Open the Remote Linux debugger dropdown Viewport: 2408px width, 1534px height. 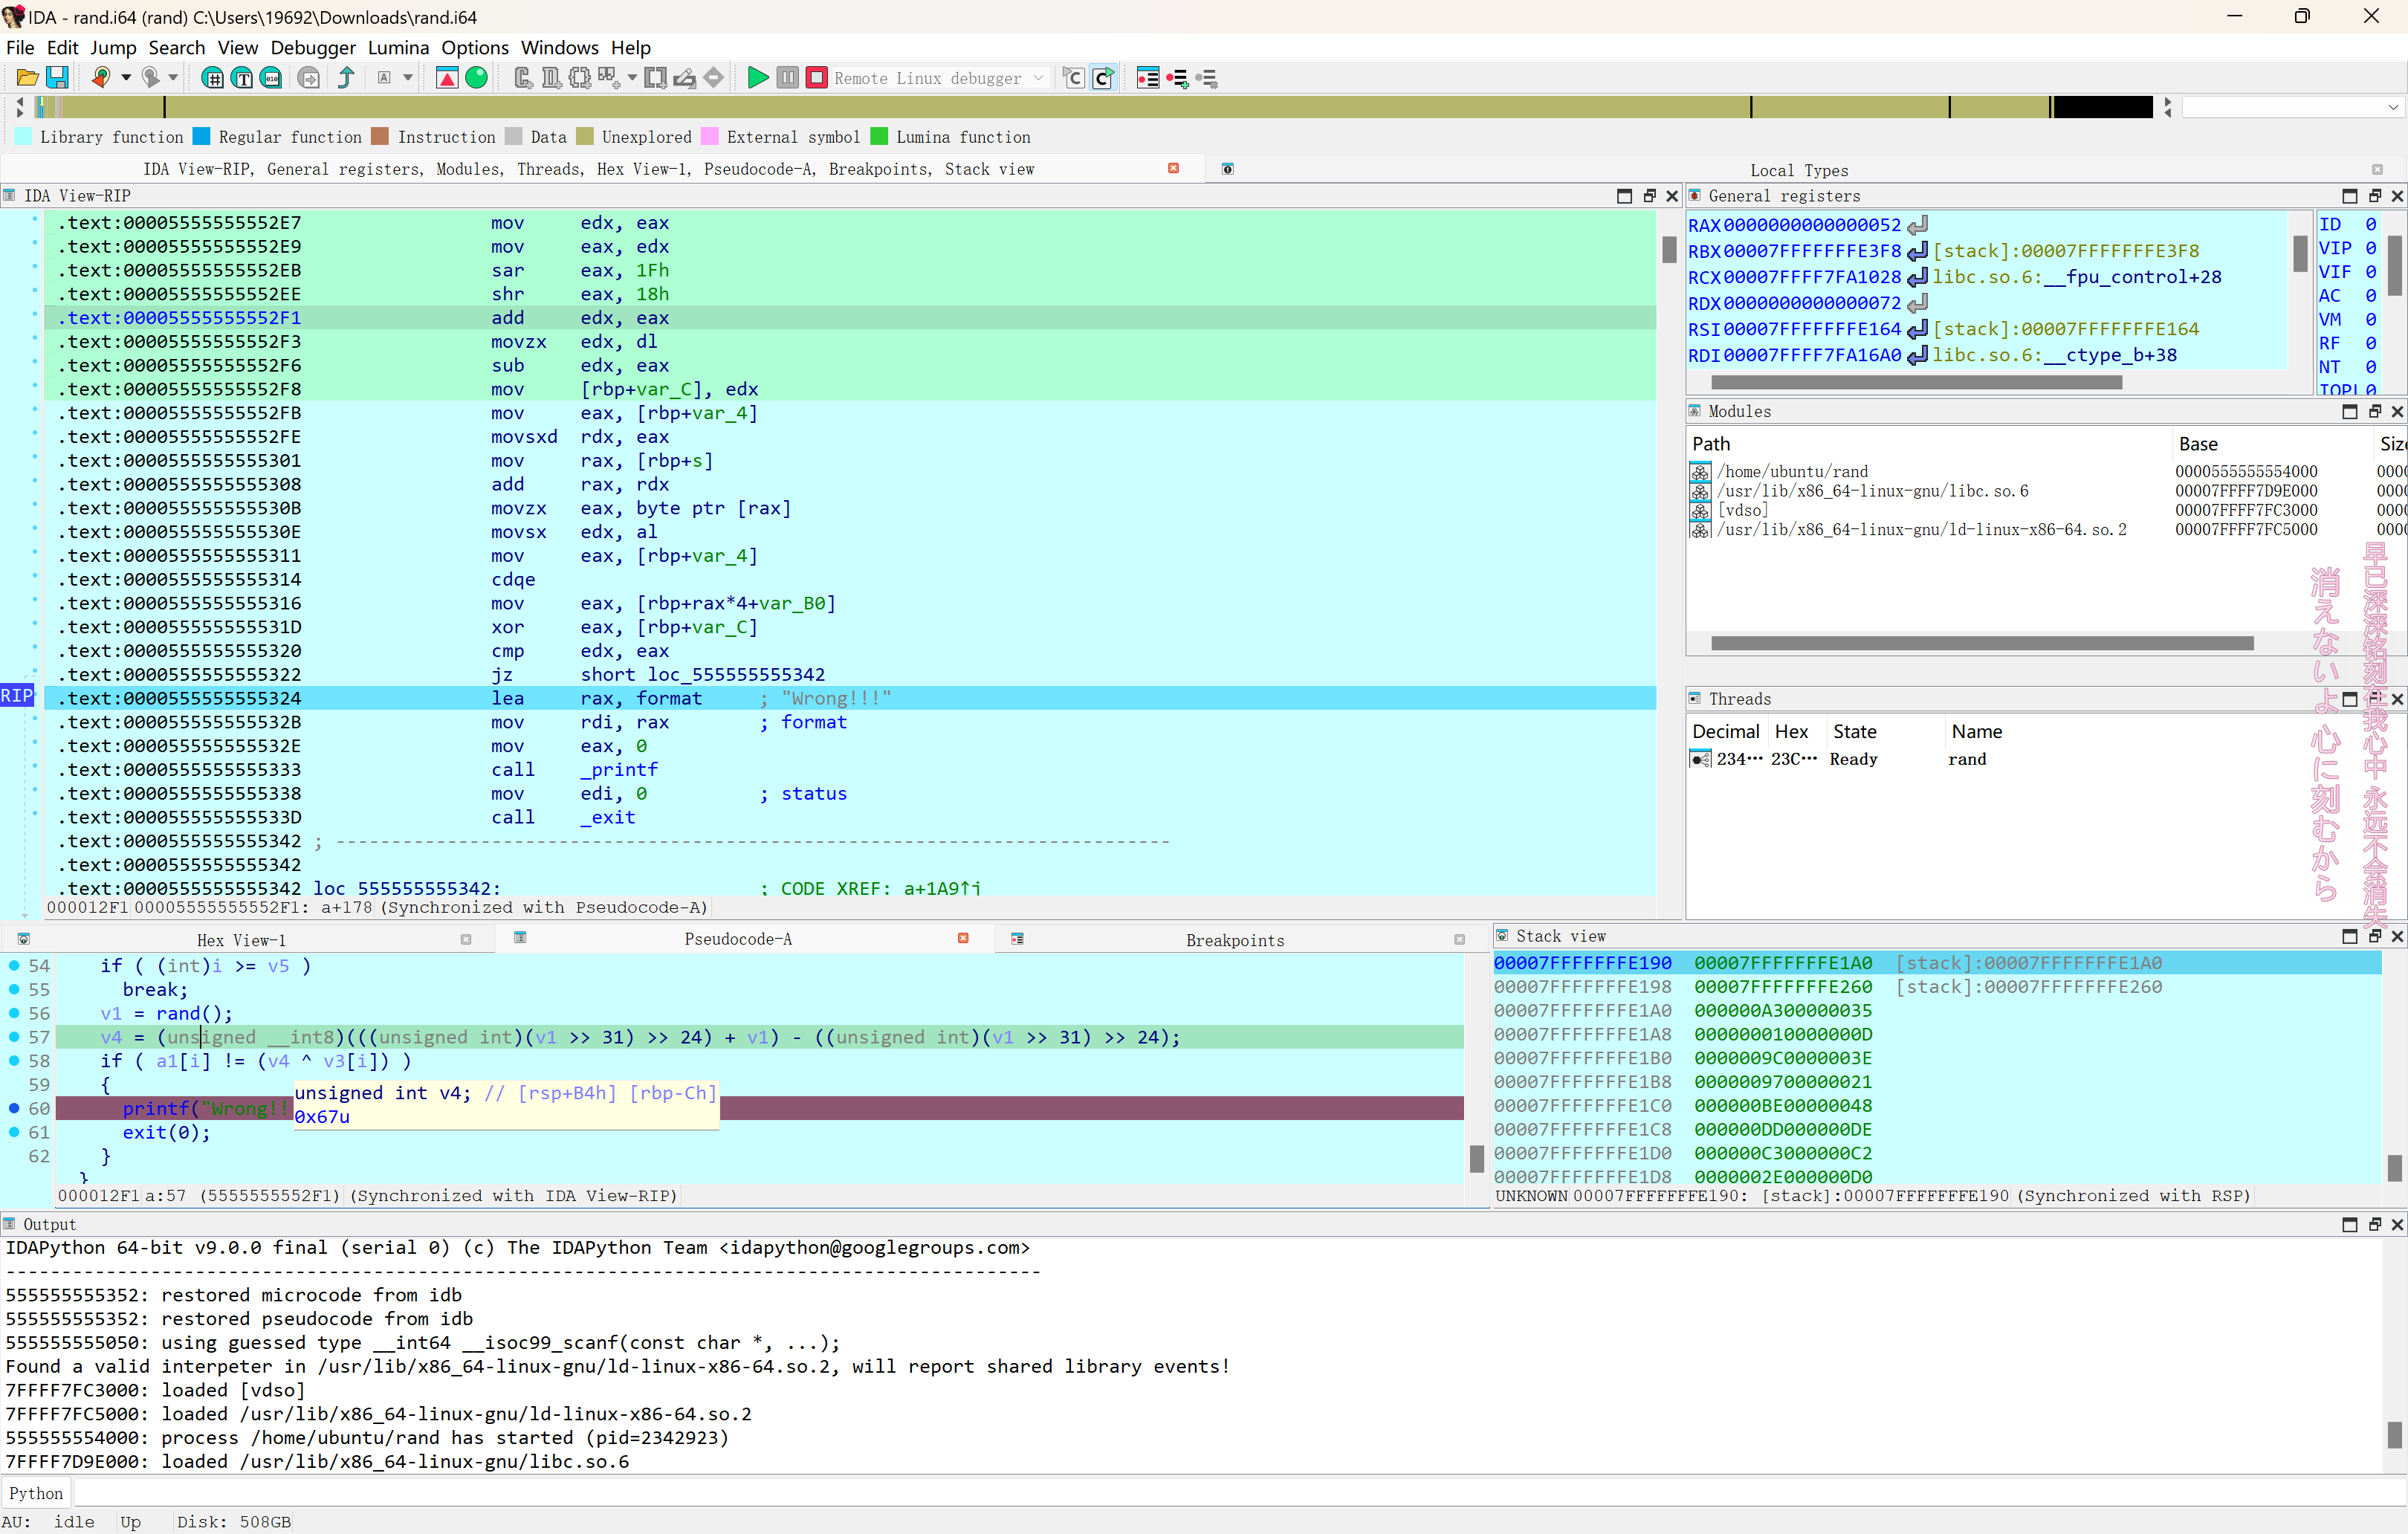[x=940, y=78]
